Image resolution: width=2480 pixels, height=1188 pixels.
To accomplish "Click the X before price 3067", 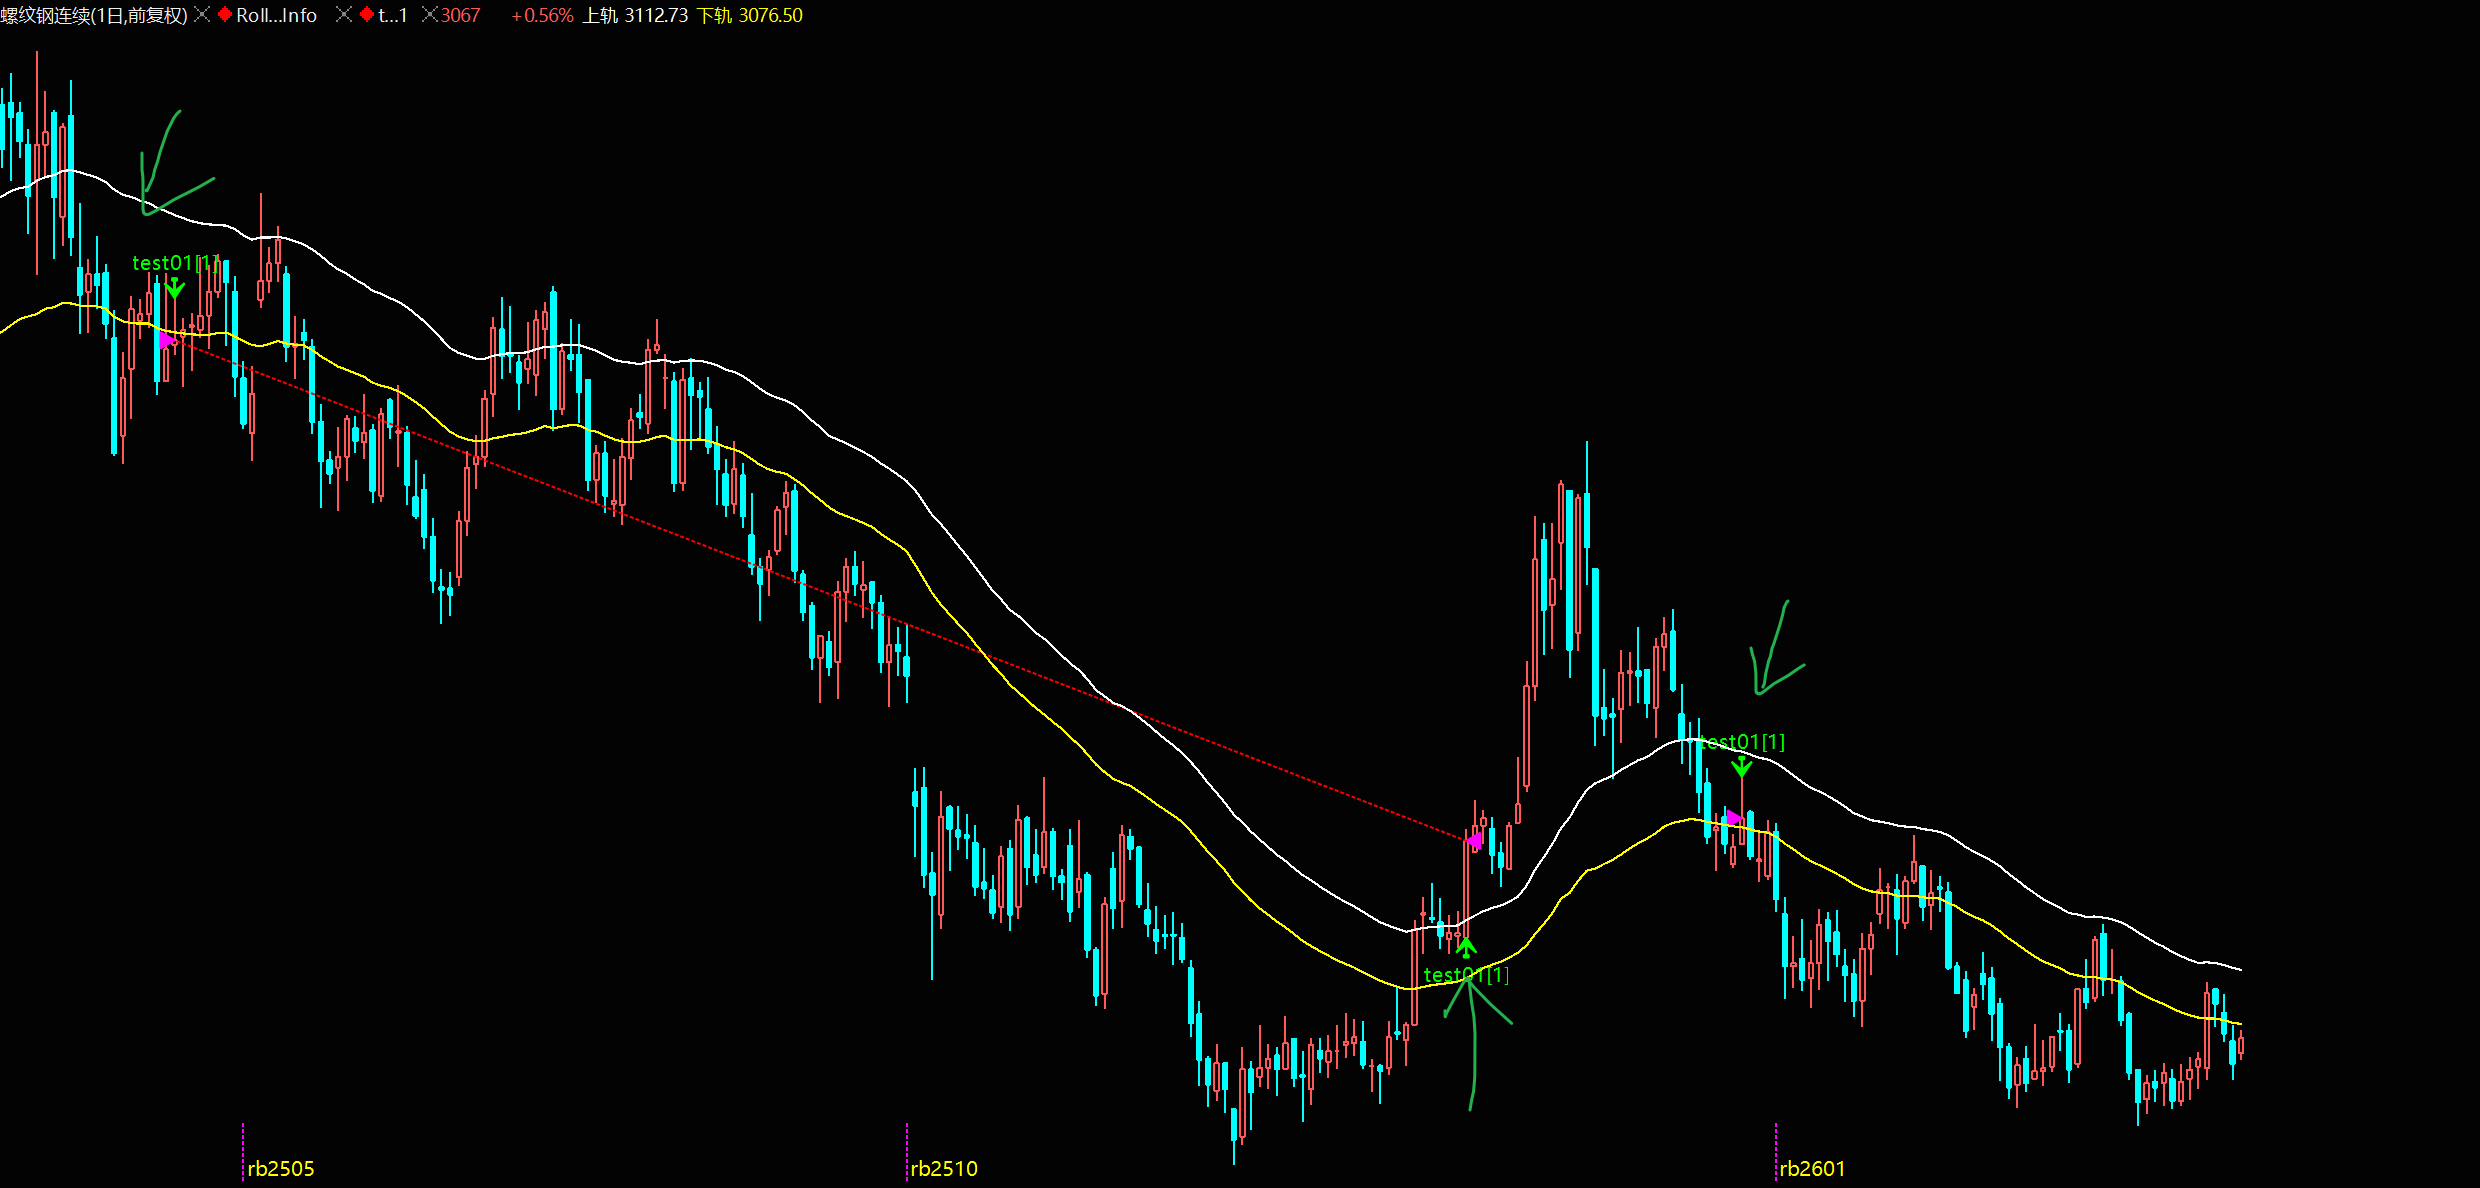I will tap(430, 15).
